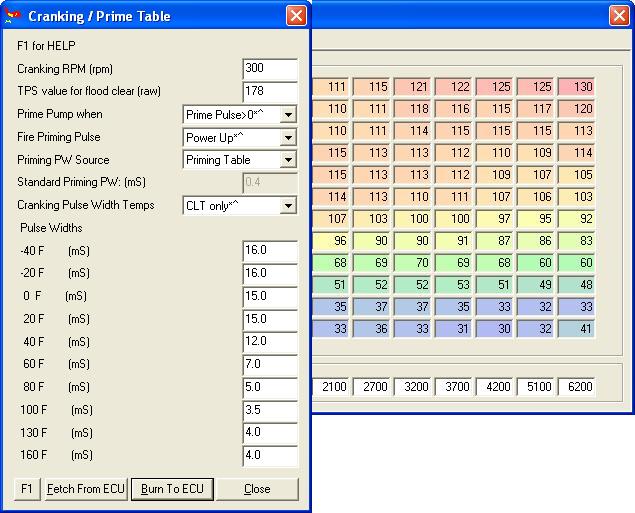The height and width of the screenshot is (513, 635).
Task: Select the 100 F pulse width field
Action: point(270,411)
